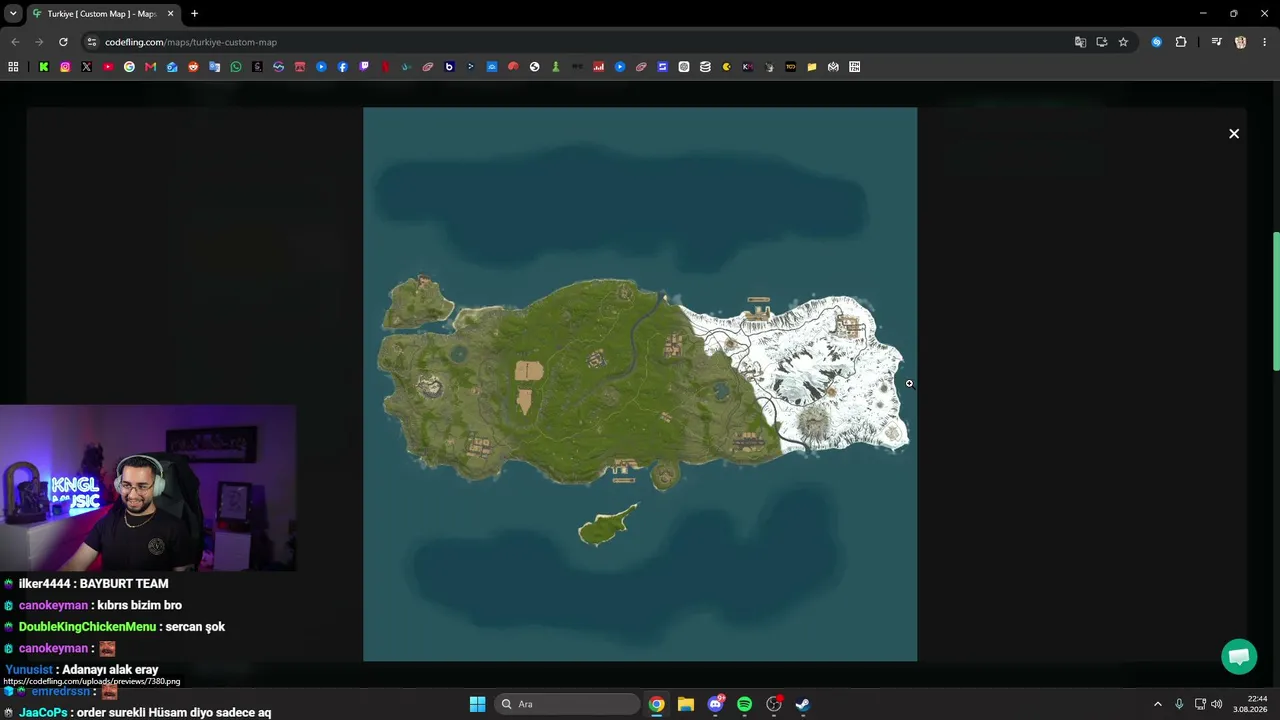Open the taskbar clock showing 22:44

click(1251, 704)
